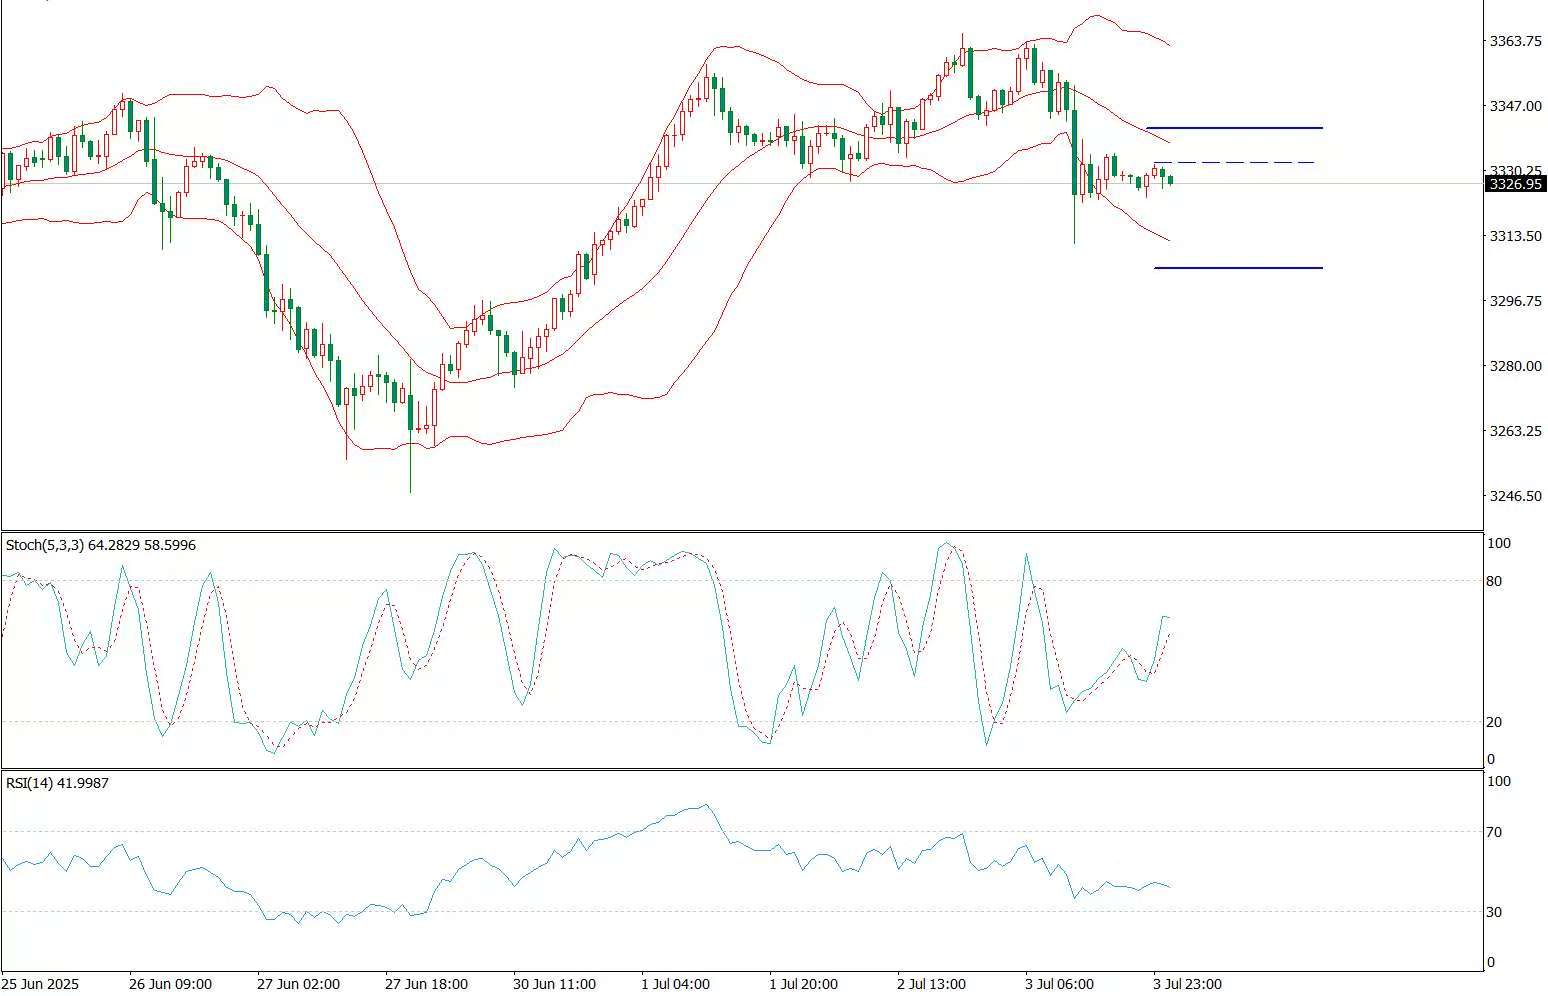This screenshot has height=996, width=1548.
Task: Select the 27 Jun 18:00 time label
Action: (426, 984)
